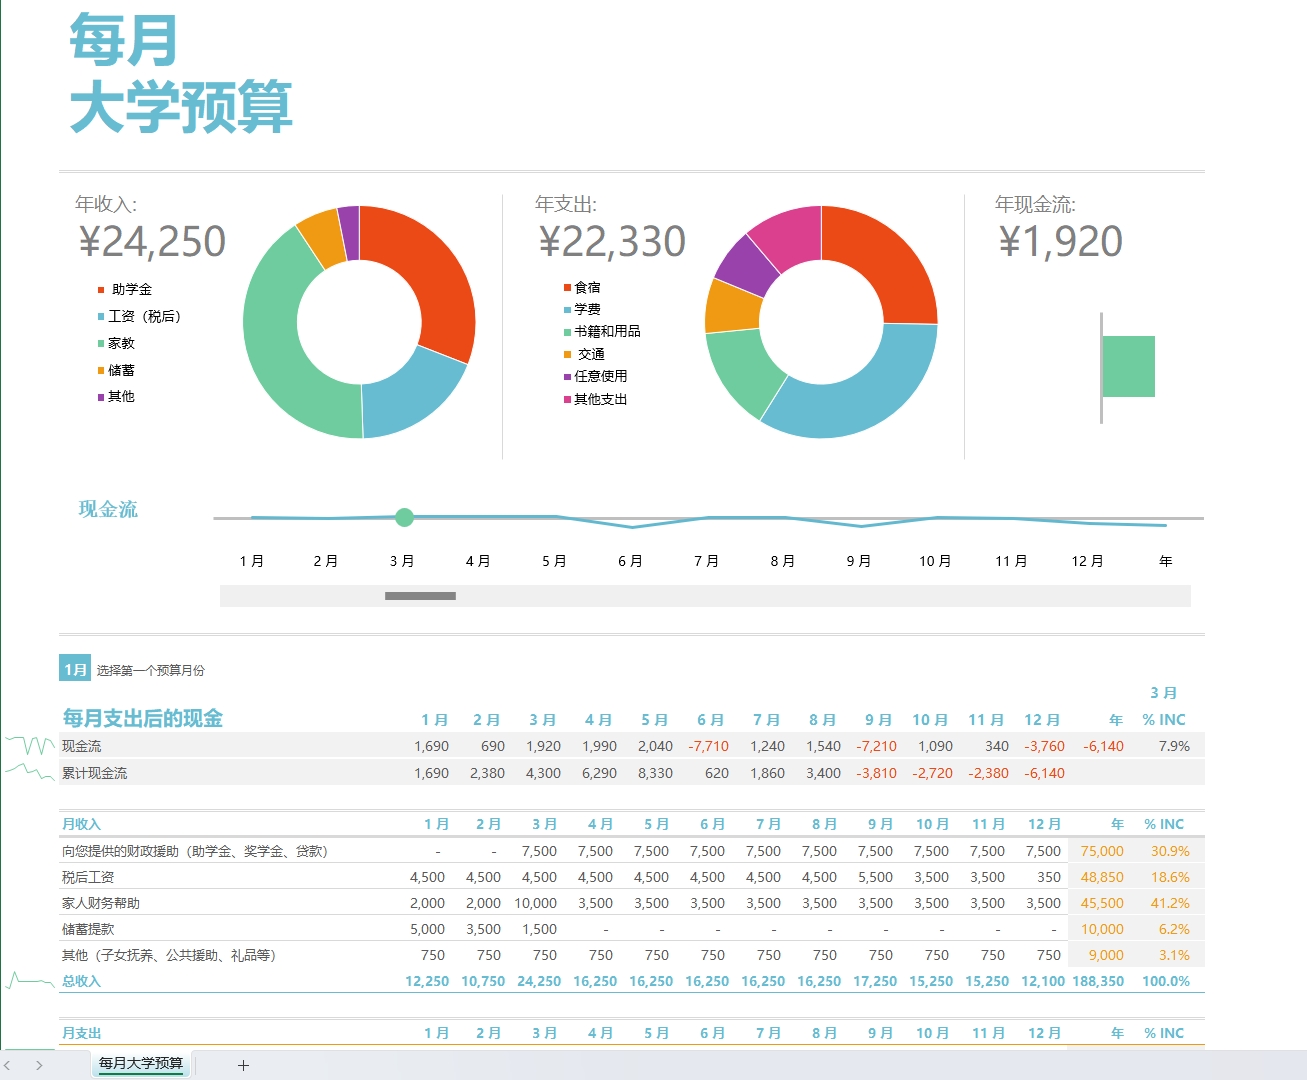This screenshot has width=1307, height=1080.
Task: Click the add new sheet plus icon
Action: pyautogui.click(x=243, y=1065)
